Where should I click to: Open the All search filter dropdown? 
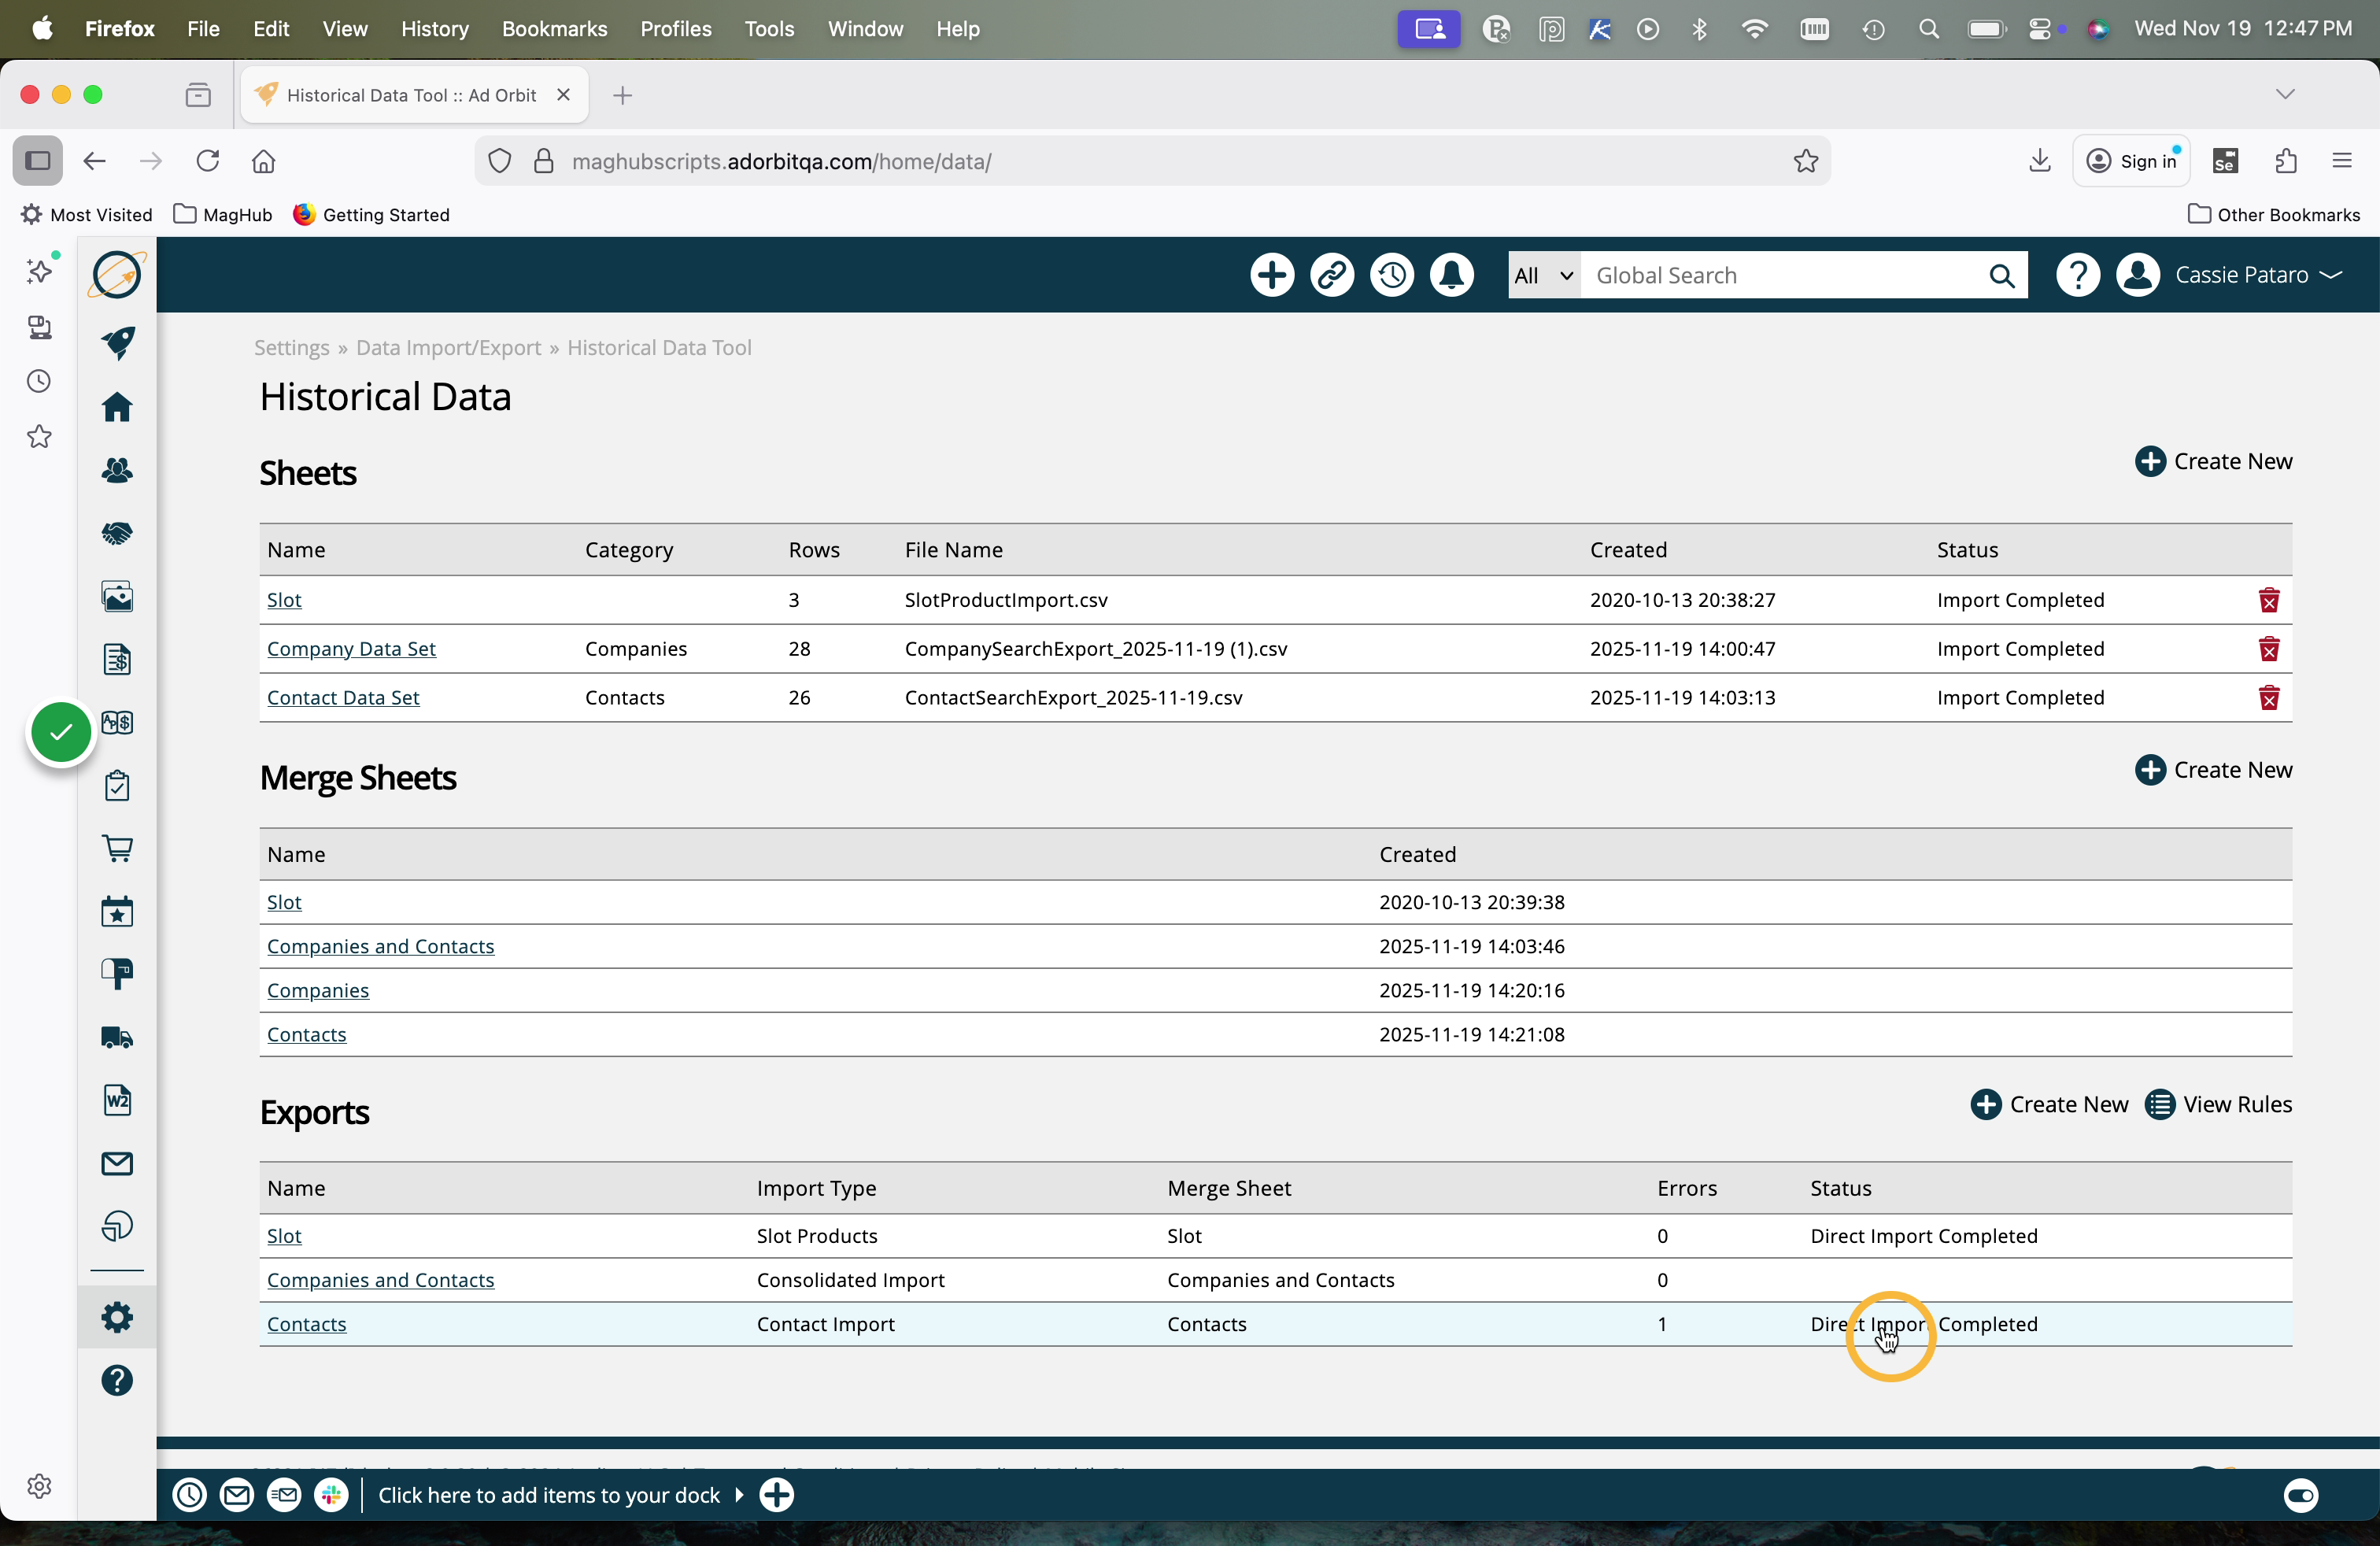[x=1543, y=275]
